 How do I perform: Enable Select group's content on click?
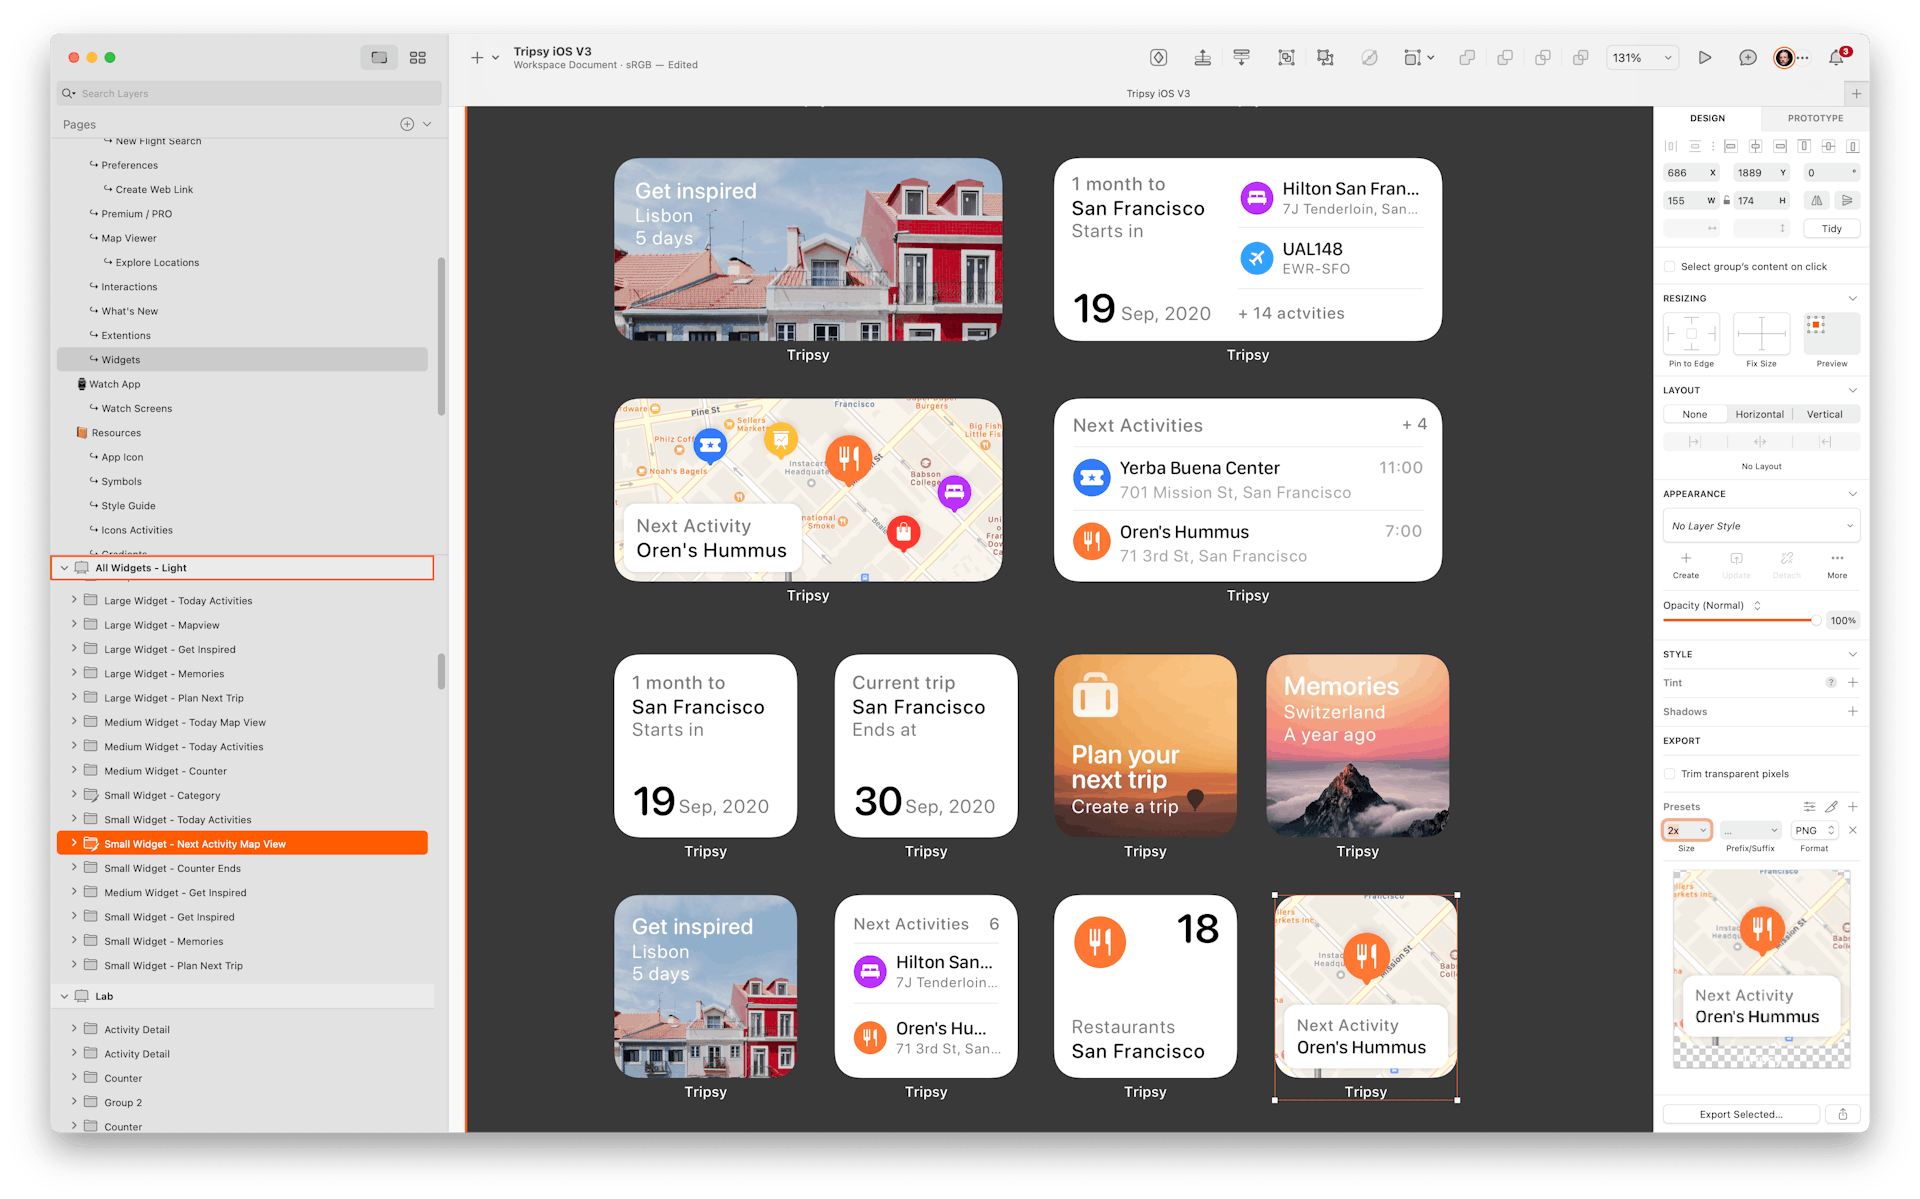tap(1669, 266)
